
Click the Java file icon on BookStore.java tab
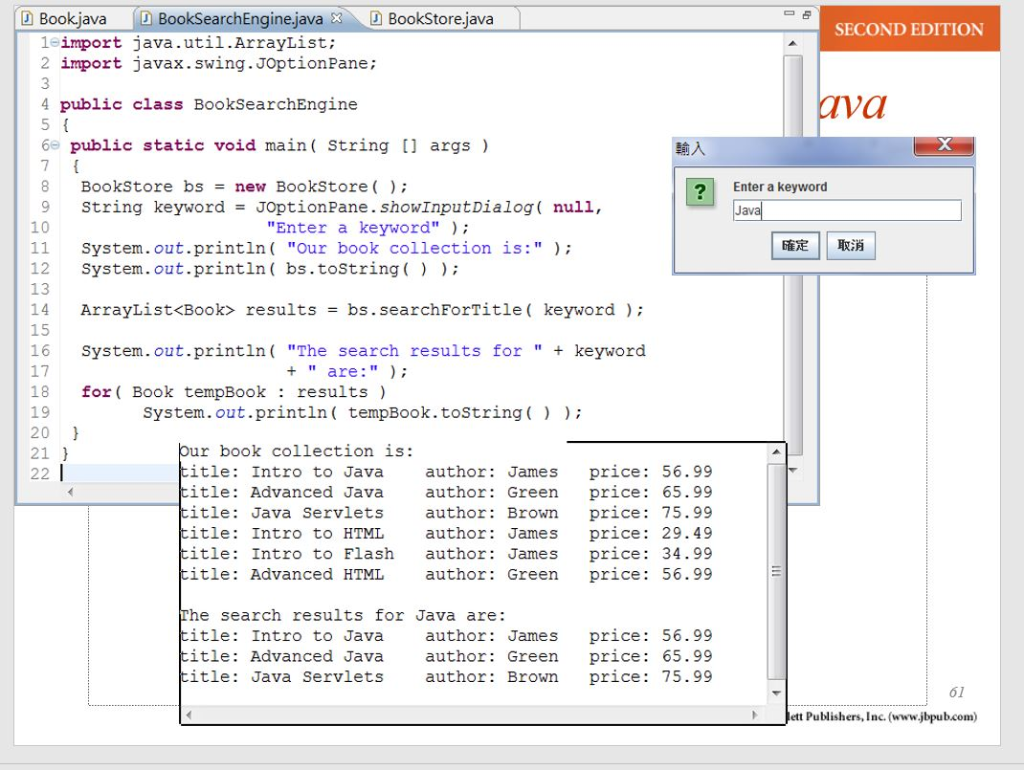[x=375, y=17]
